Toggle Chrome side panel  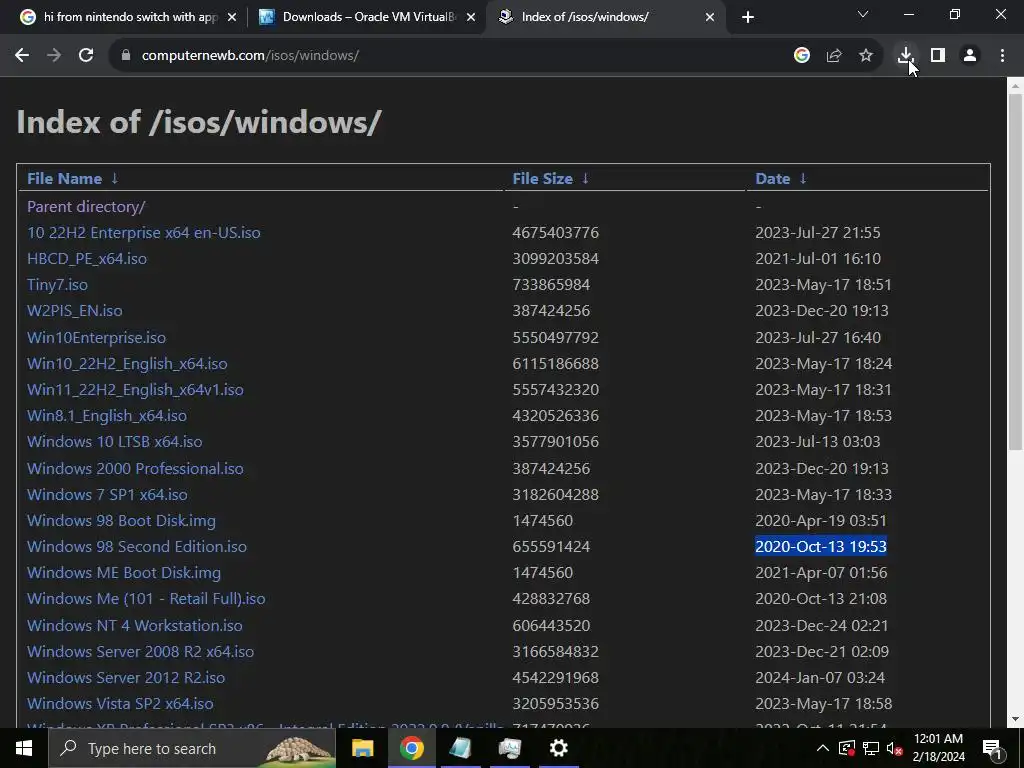(938, 56)
